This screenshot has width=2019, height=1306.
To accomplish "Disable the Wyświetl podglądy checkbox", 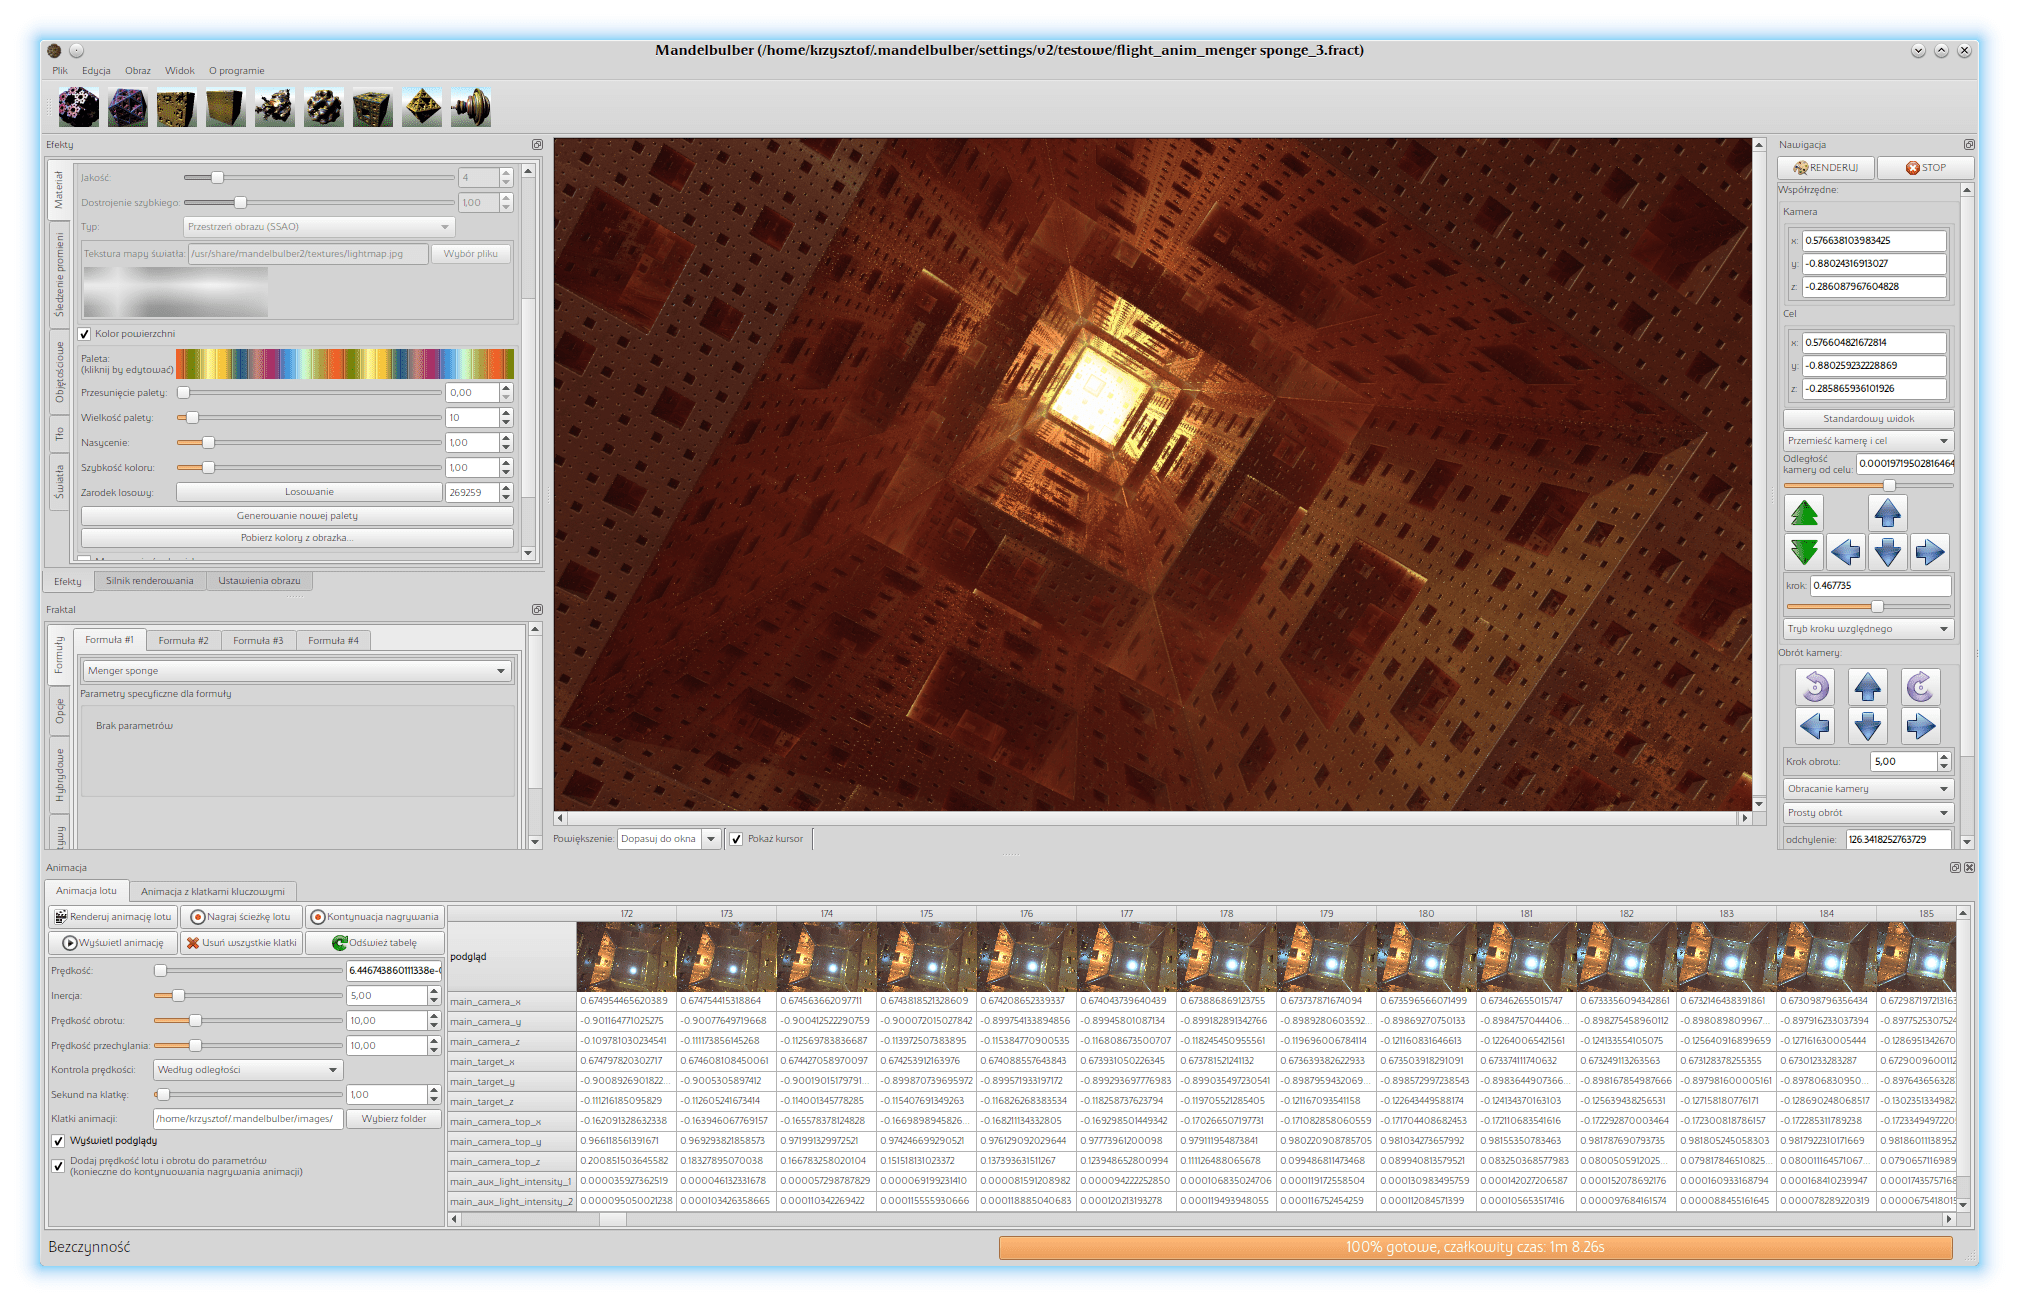I will pyautogui.click(x=58, y=1141).
